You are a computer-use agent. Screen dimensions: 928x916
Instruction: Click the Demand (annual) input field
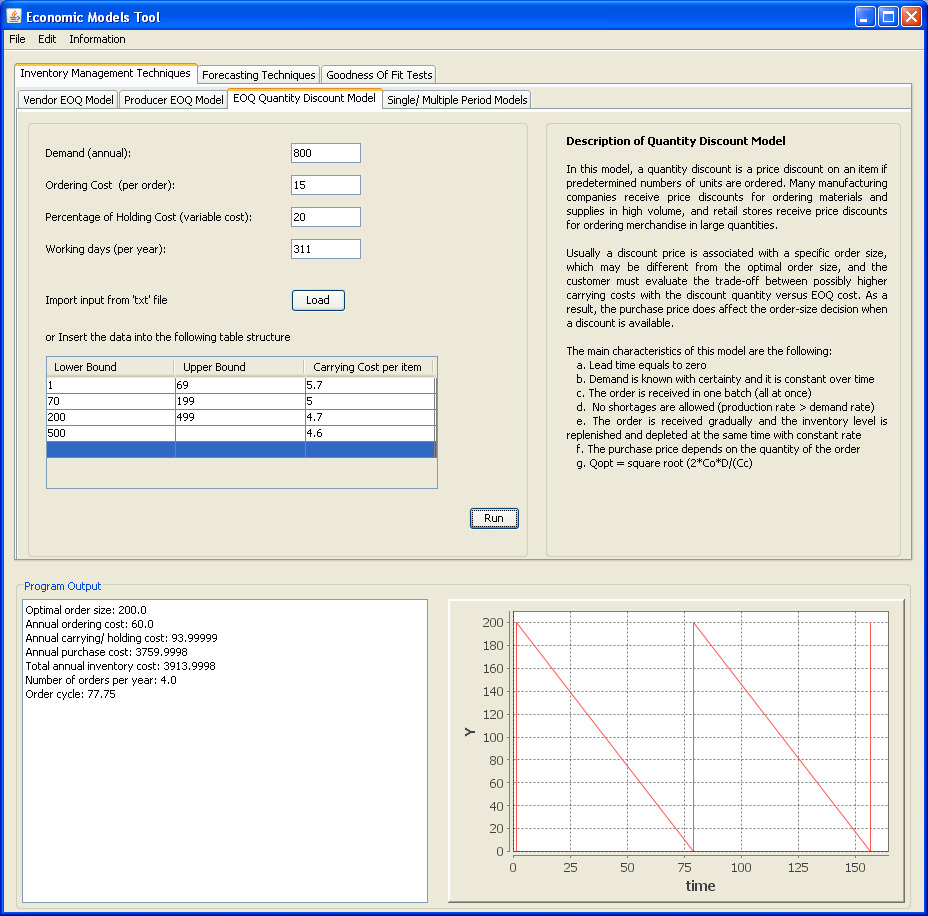pyautogui.click(x=326, y=153)
